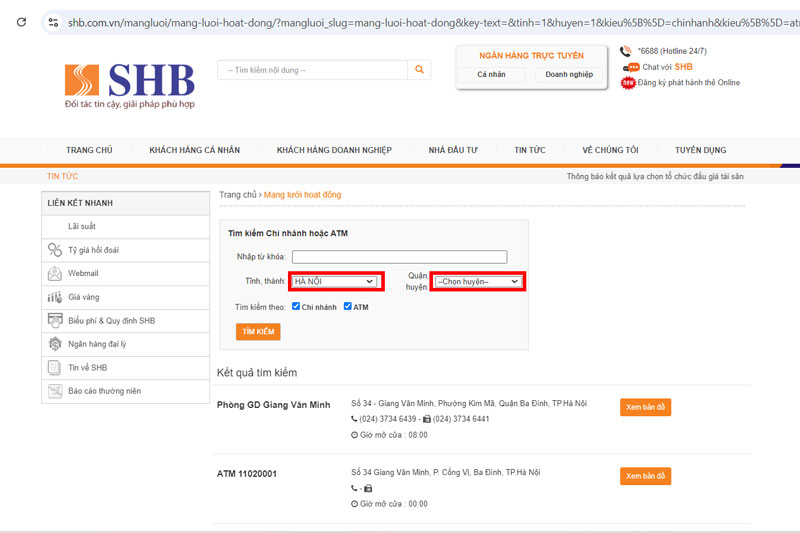The height and width of the screenshot is (533, 800).
Task: Open the Tỉnh, thành HÀ NỘI dropdown
Action: point(335,282)
